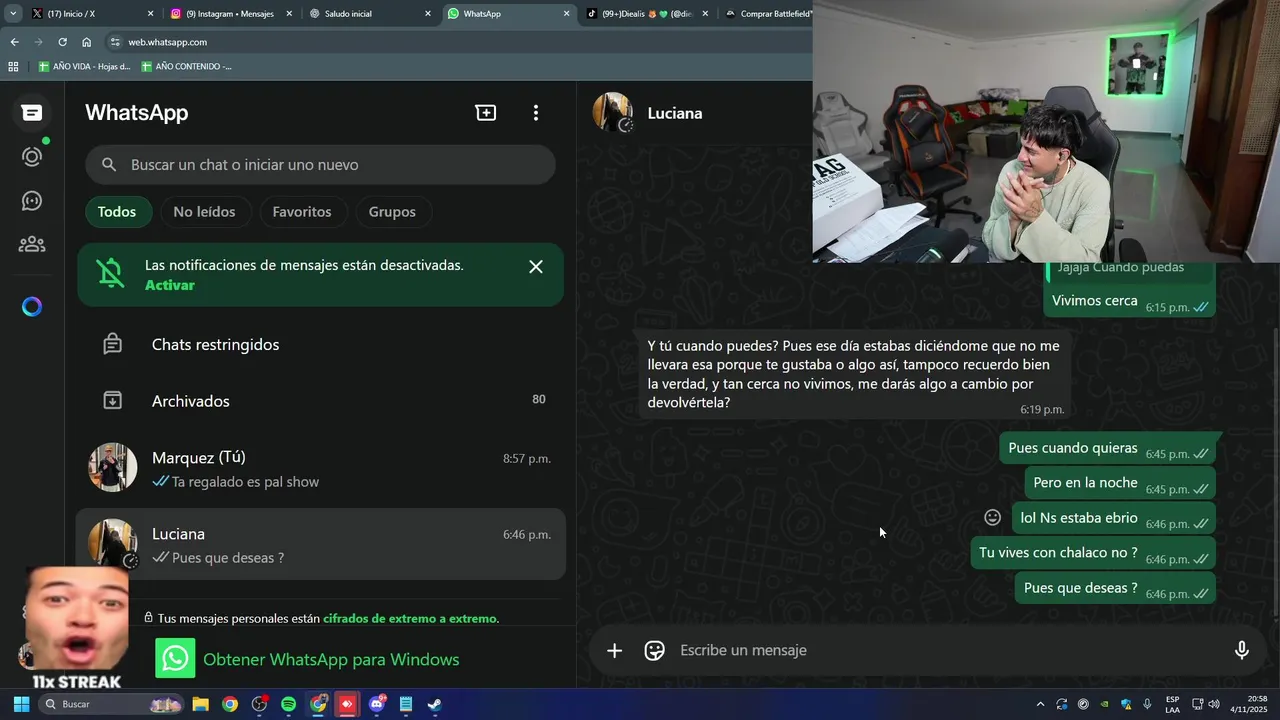Select the Todos filter
Viewport: 1280px width, 720px height.
click(x=117, y=212)
